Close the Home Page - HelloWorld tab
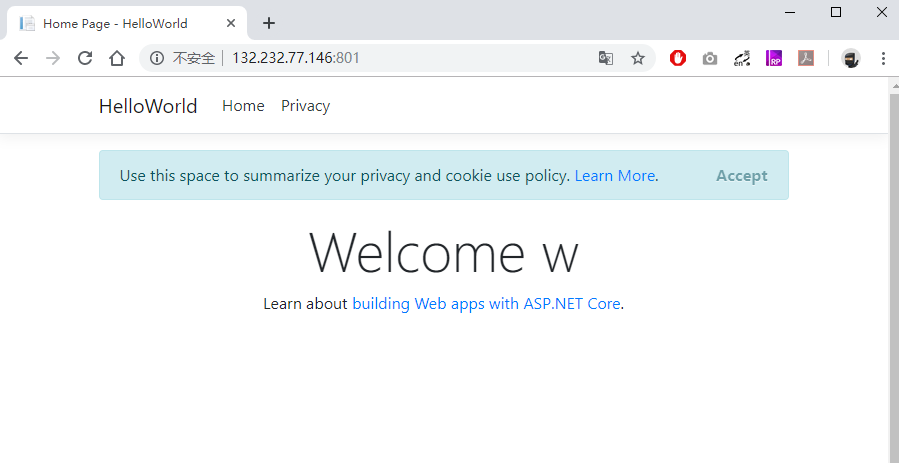This screenshot has height=463, width=899. pos(230,23)
